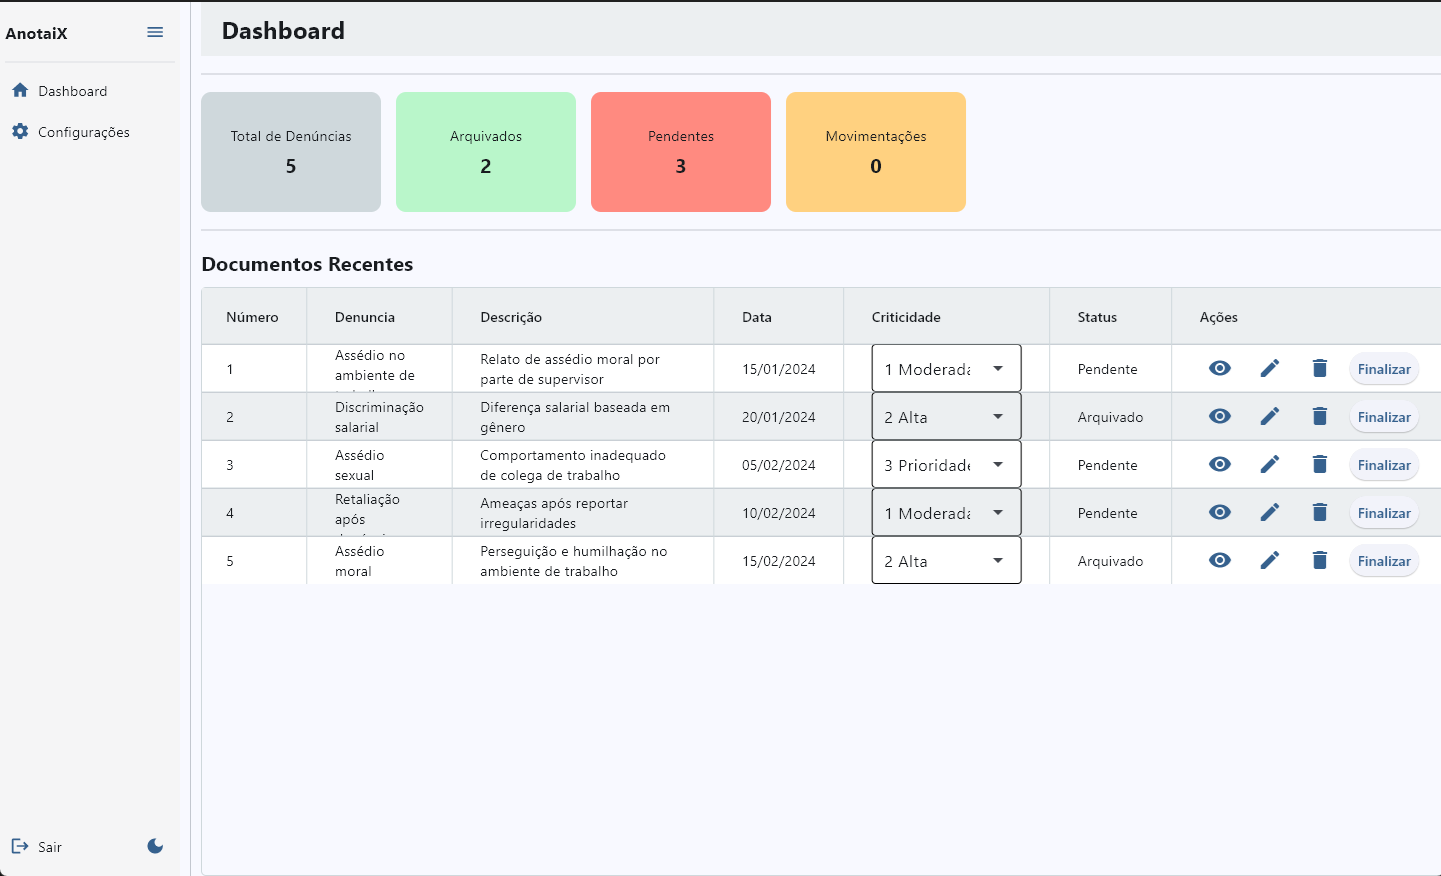This screenshot has height=876, width=1441.
Task: Click the Criticidade column header
Action: 906,317
